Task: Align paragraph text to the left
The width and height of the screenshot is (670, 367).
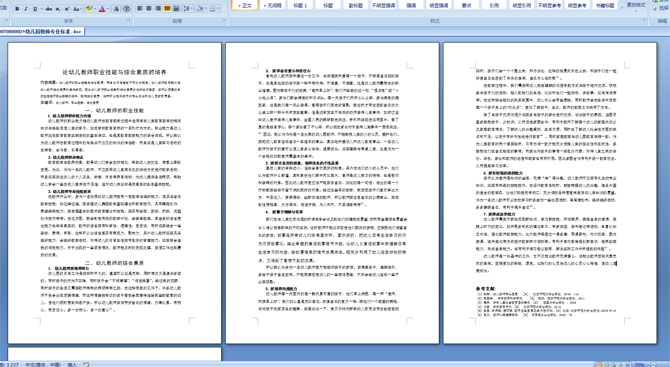Action: coord(140,9)
